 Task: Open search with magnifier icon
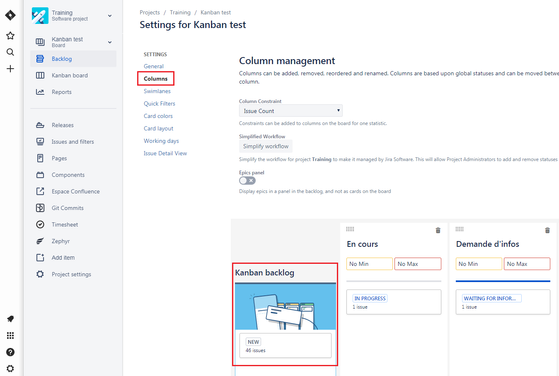tap(10, 52)
